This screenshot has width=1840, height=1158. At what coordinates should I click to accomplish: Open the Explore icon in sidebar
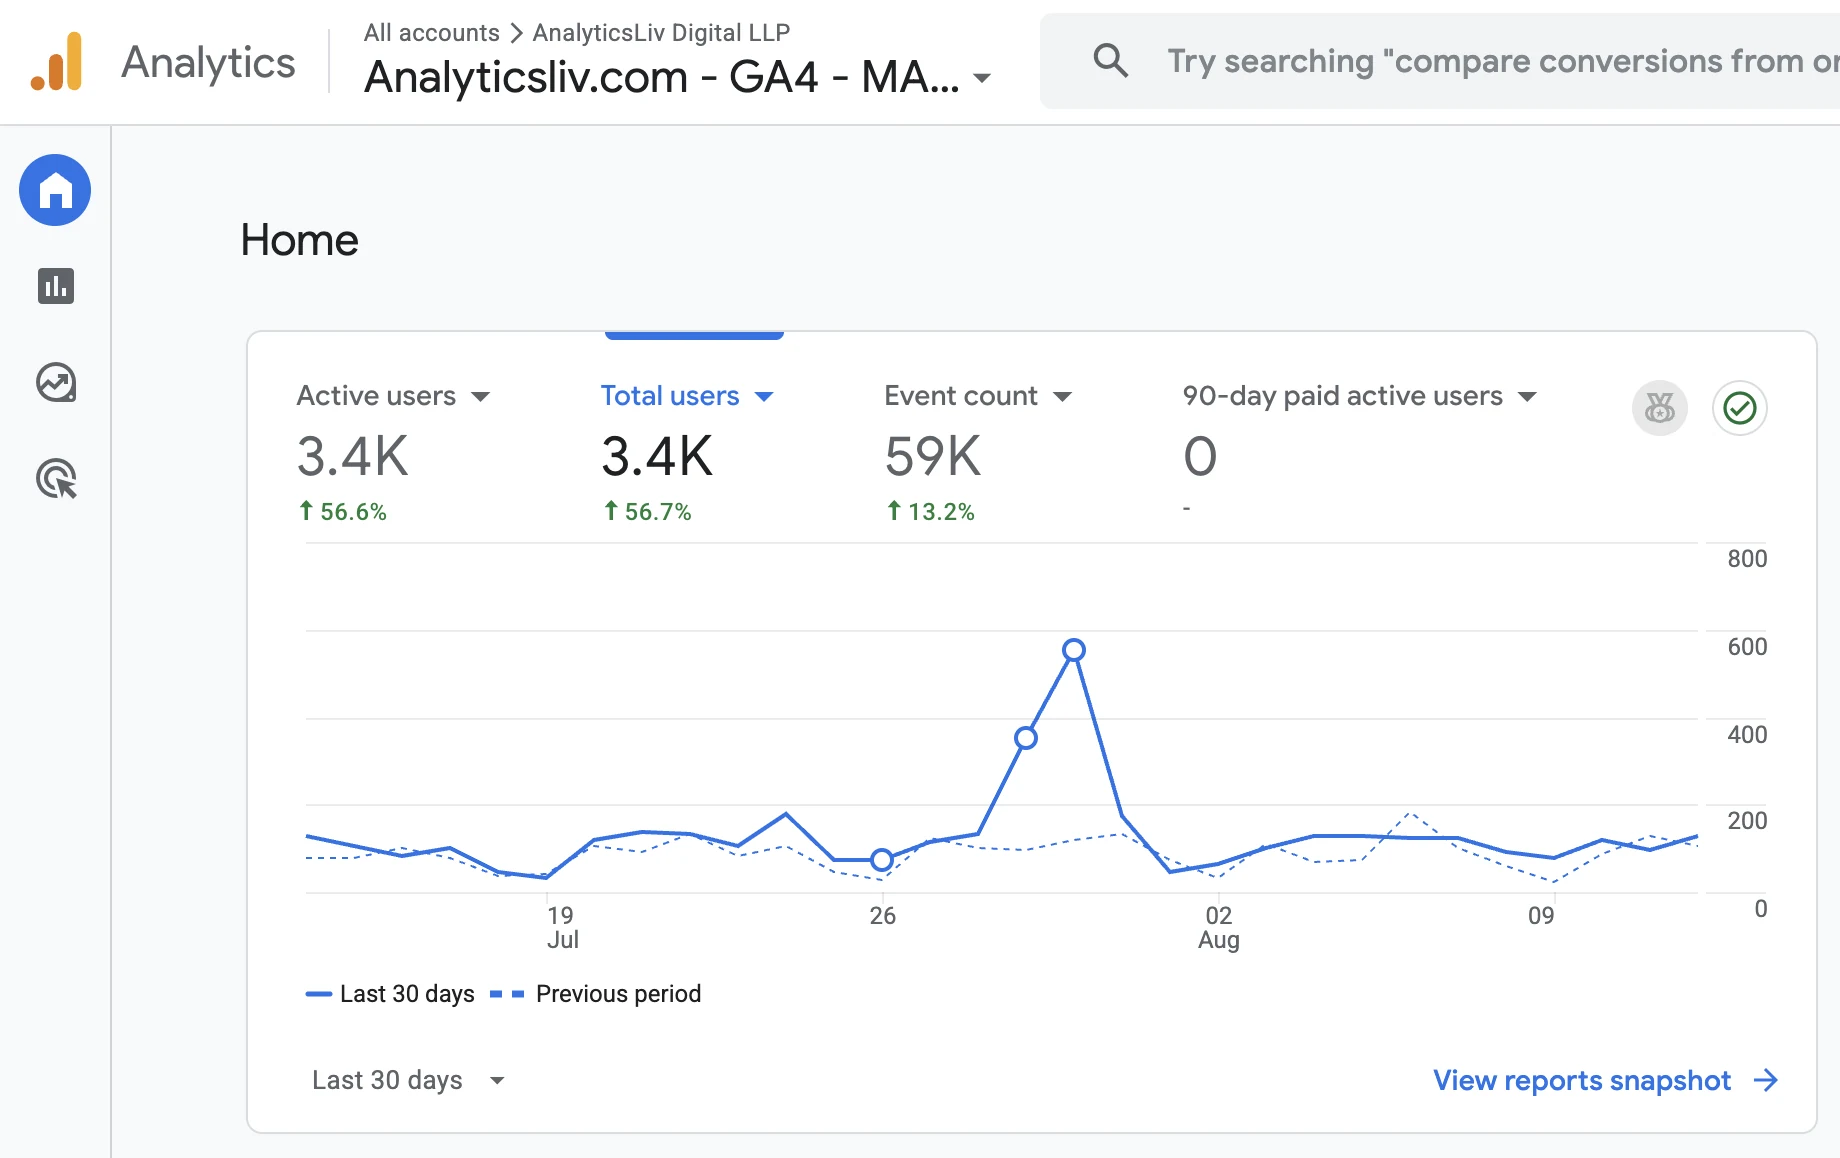tap(56, 382)
